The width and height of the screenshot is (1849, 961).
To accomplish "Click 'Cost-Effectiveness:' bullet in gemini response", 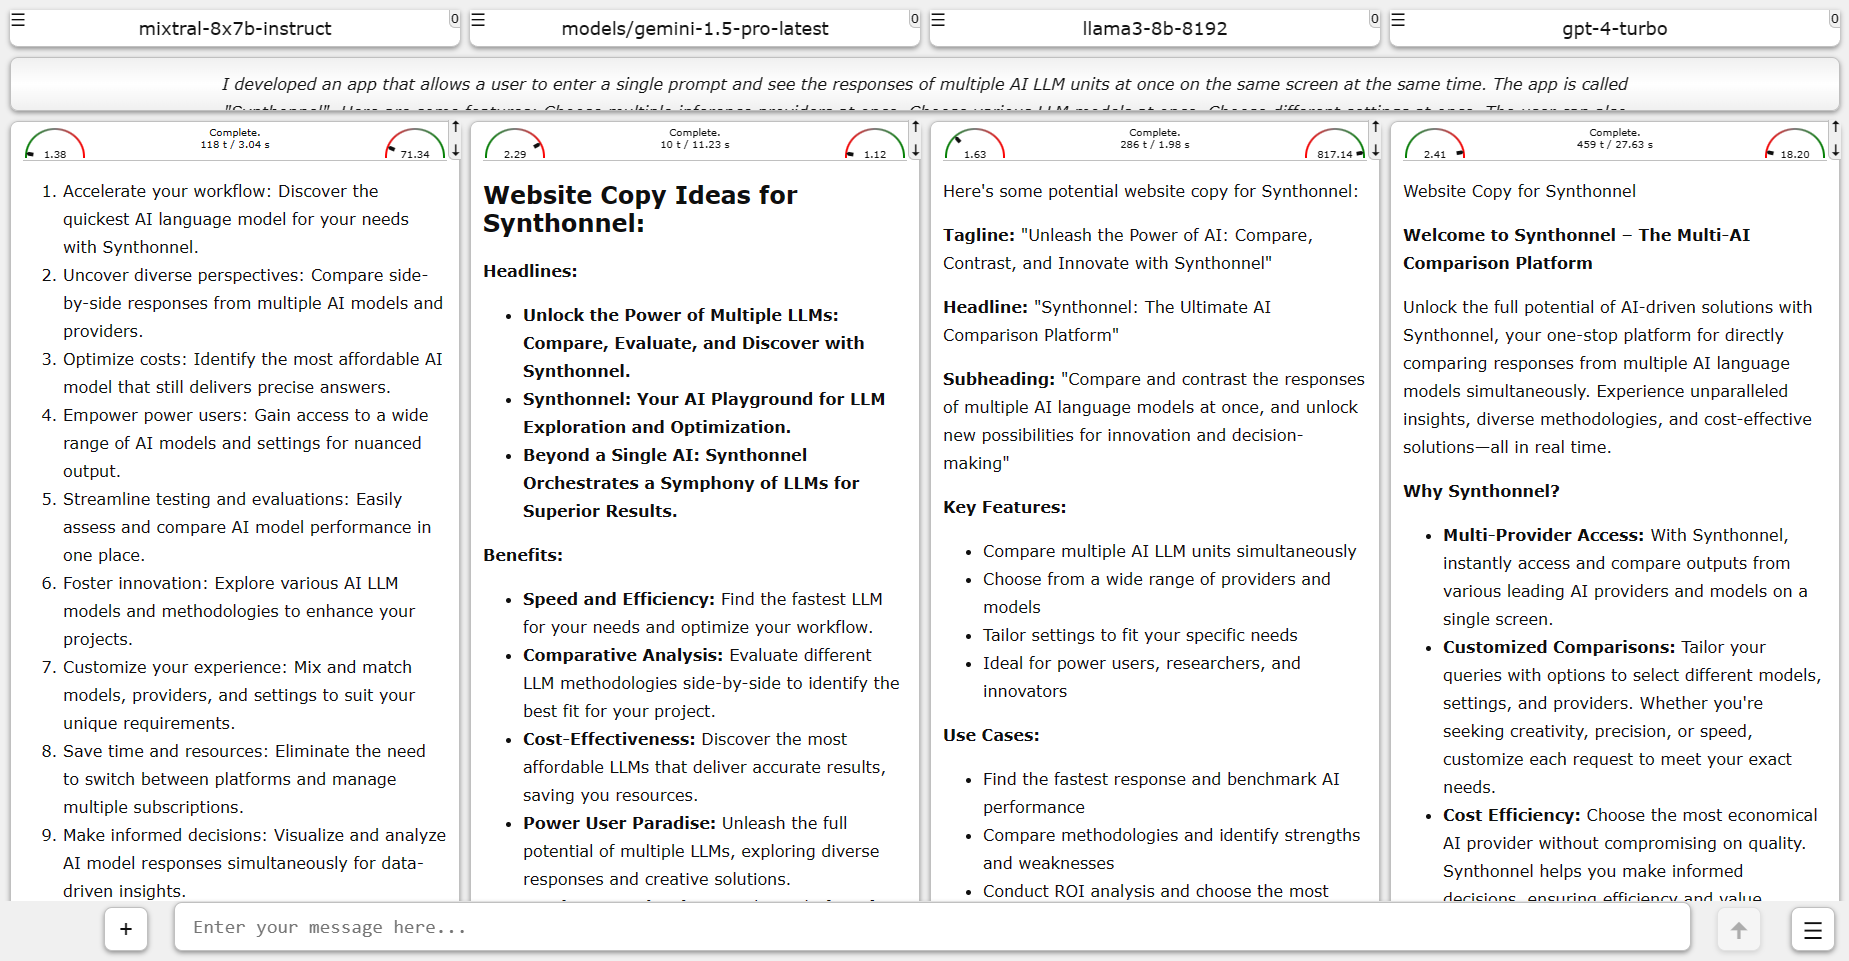I will 609,739.
